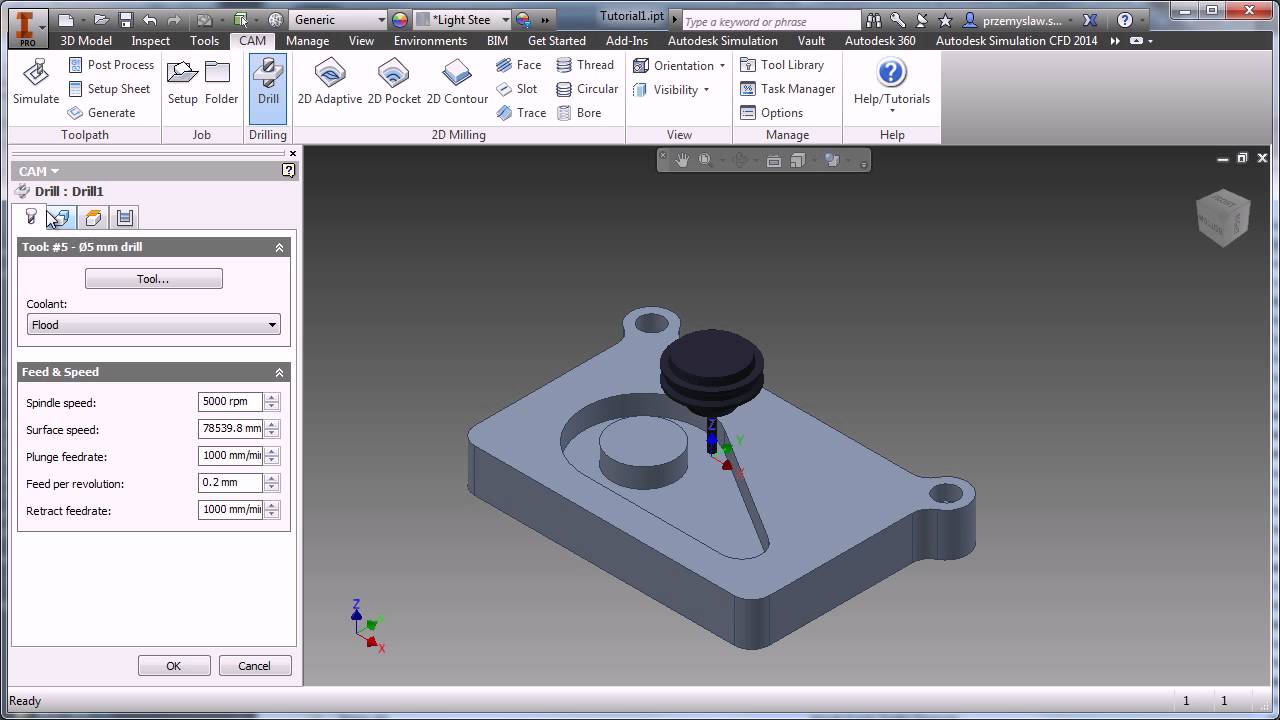Screen dimensions: 1280x720
Task: Click the Simulate toolpath icon
Action: click(x=36, y=82)
